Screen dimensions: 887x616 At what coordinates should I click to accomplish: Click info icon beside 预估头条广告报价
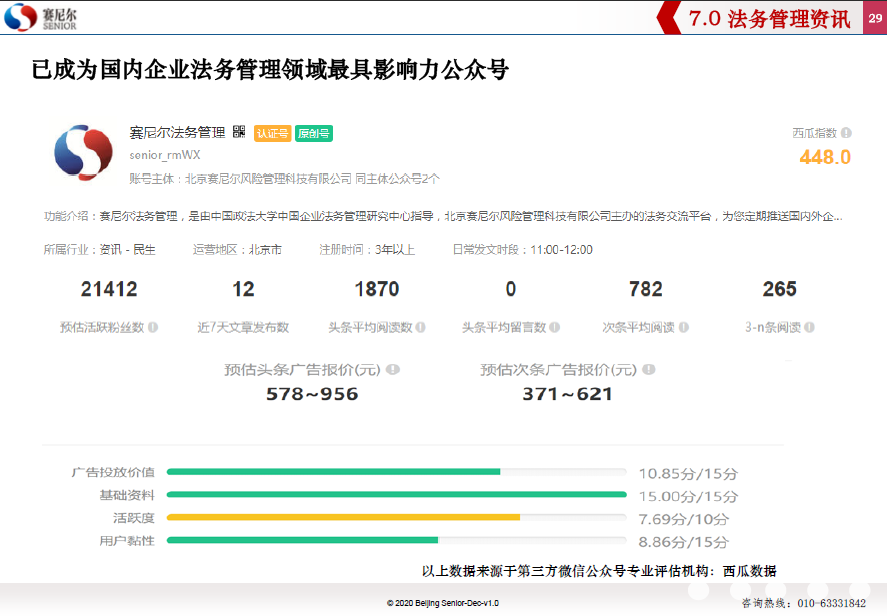[x=393, y=369]
